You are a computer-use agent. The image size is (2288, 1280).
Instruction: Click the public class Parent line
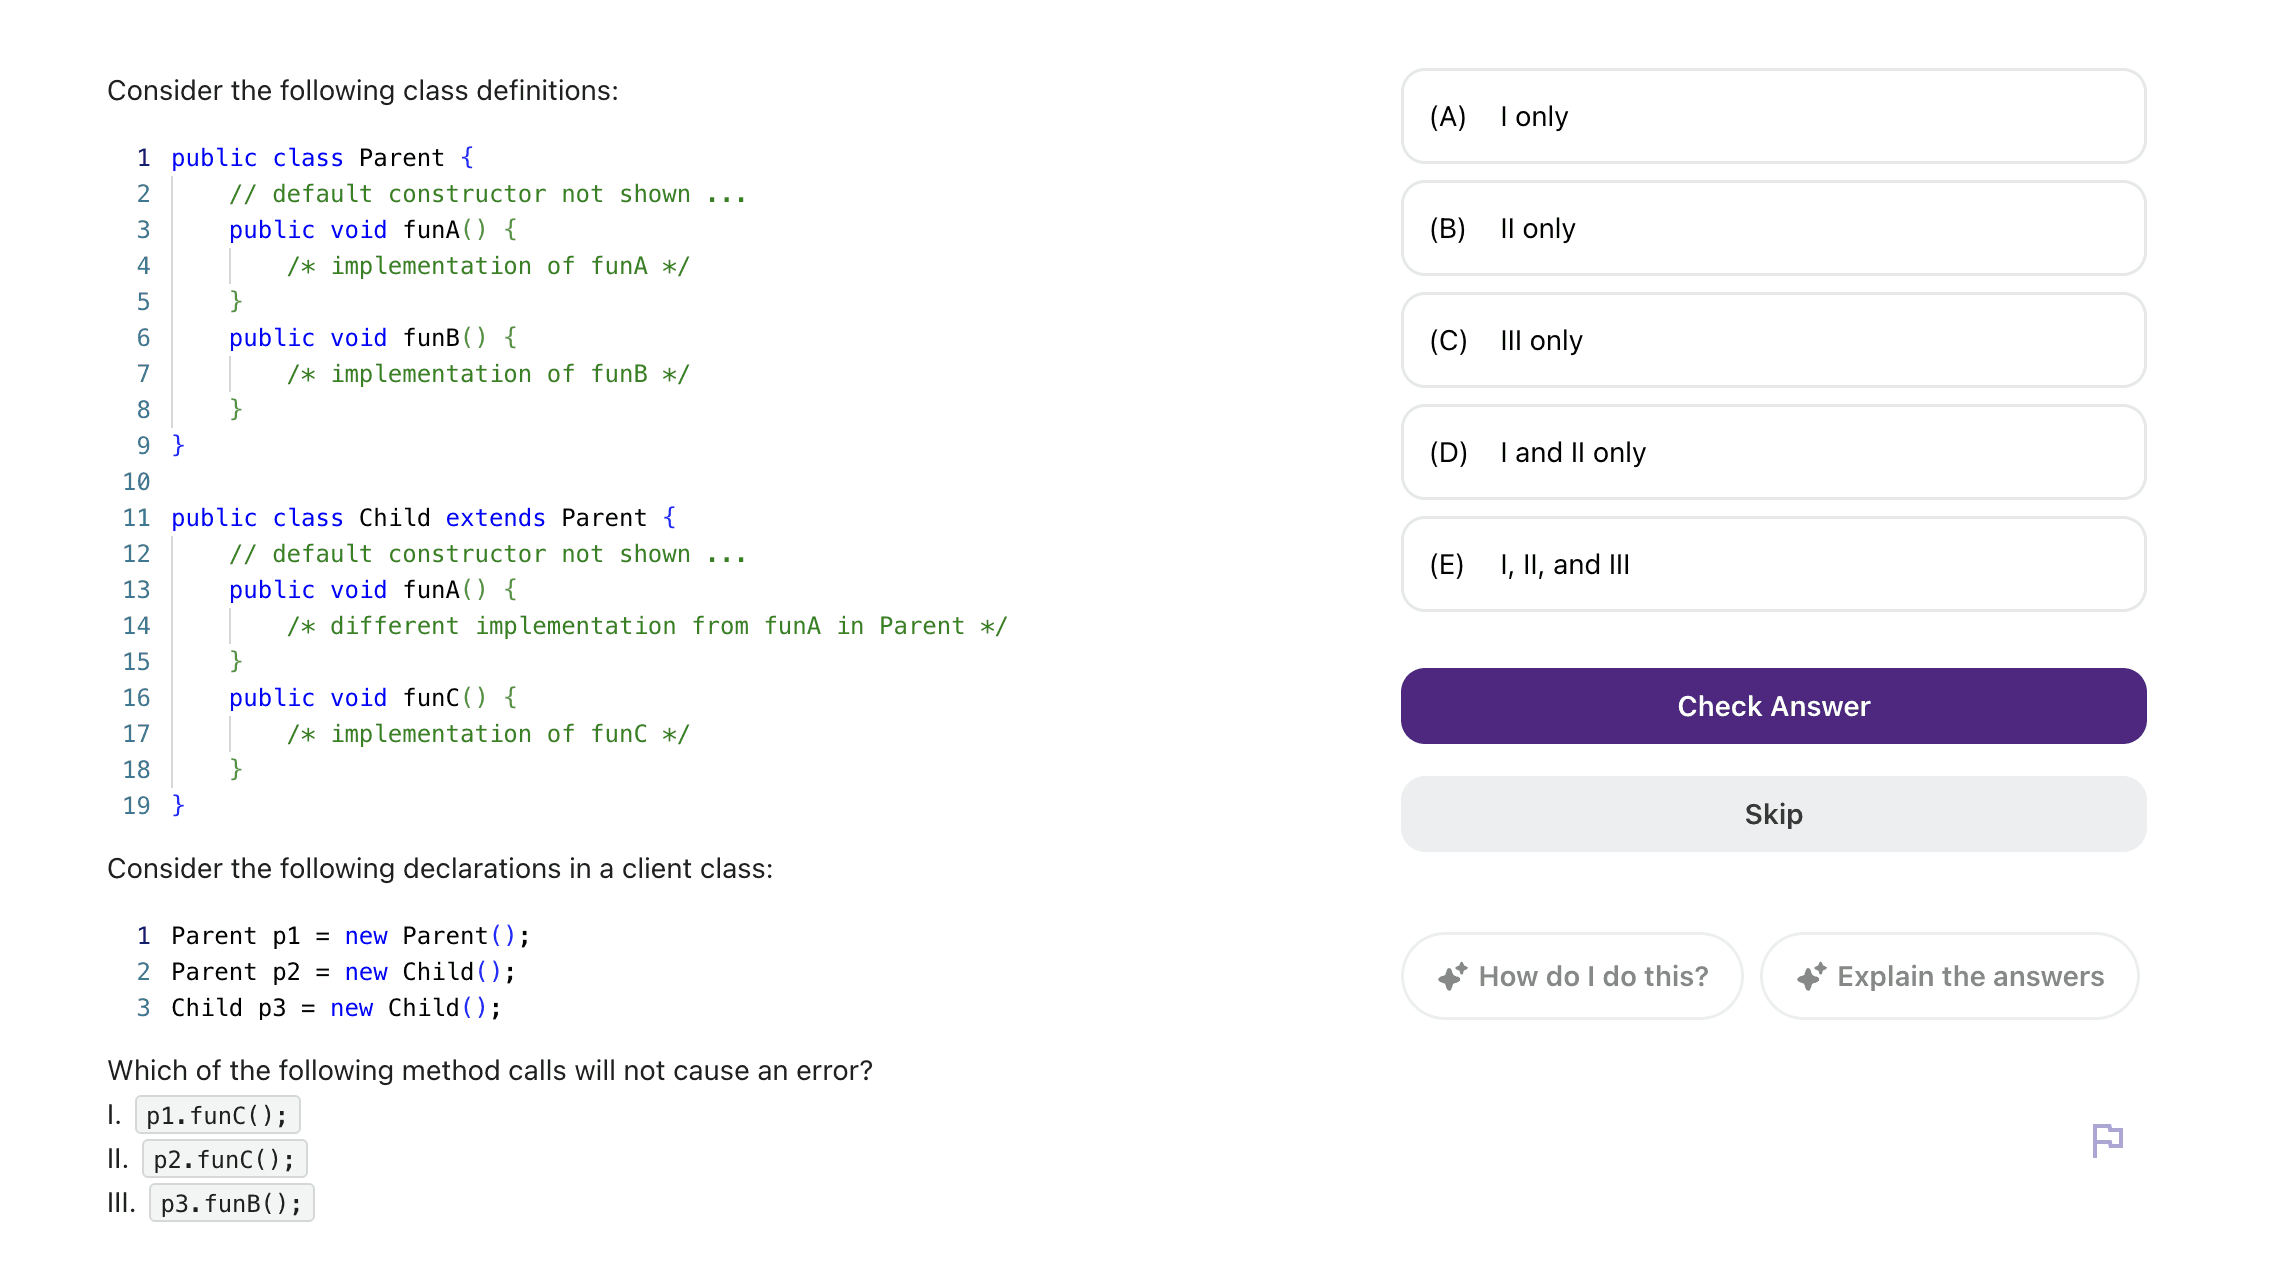322,158
